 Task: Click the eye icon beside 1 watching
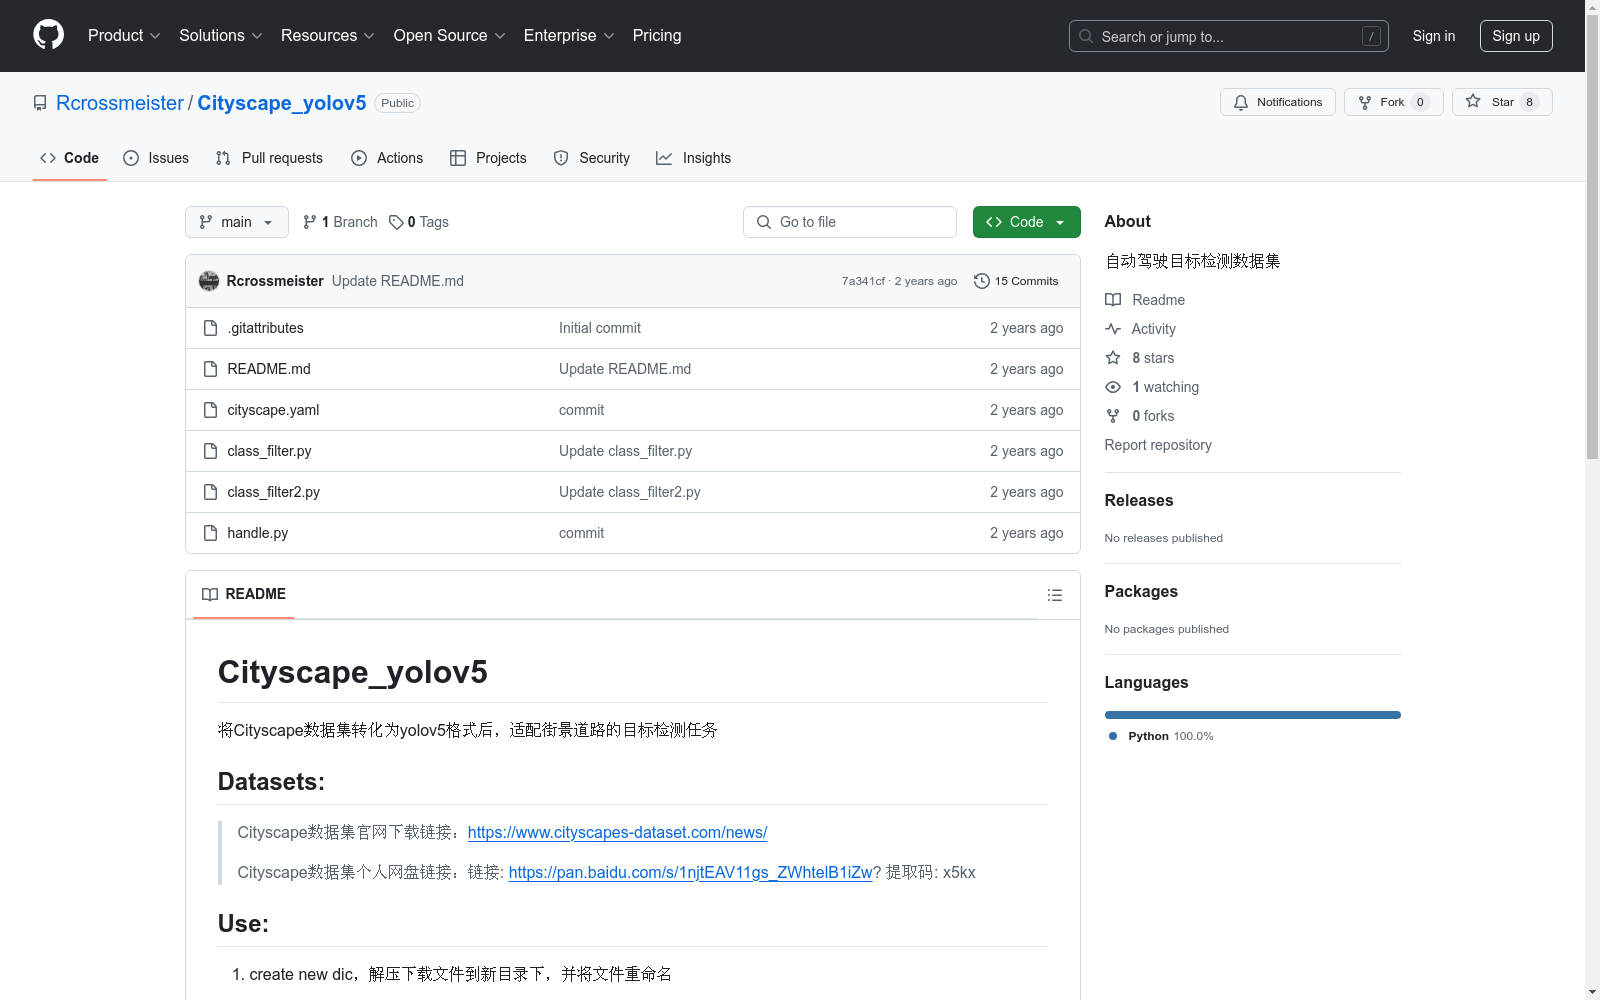1113,387
